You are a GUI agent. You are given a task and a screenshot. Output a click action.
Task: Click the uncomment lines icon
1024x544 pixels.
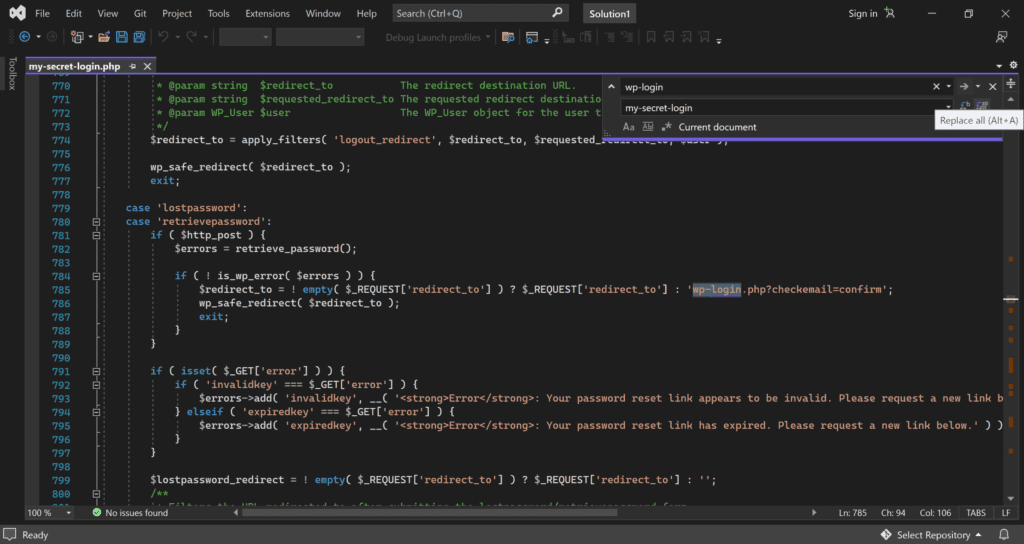click(627, 37)
